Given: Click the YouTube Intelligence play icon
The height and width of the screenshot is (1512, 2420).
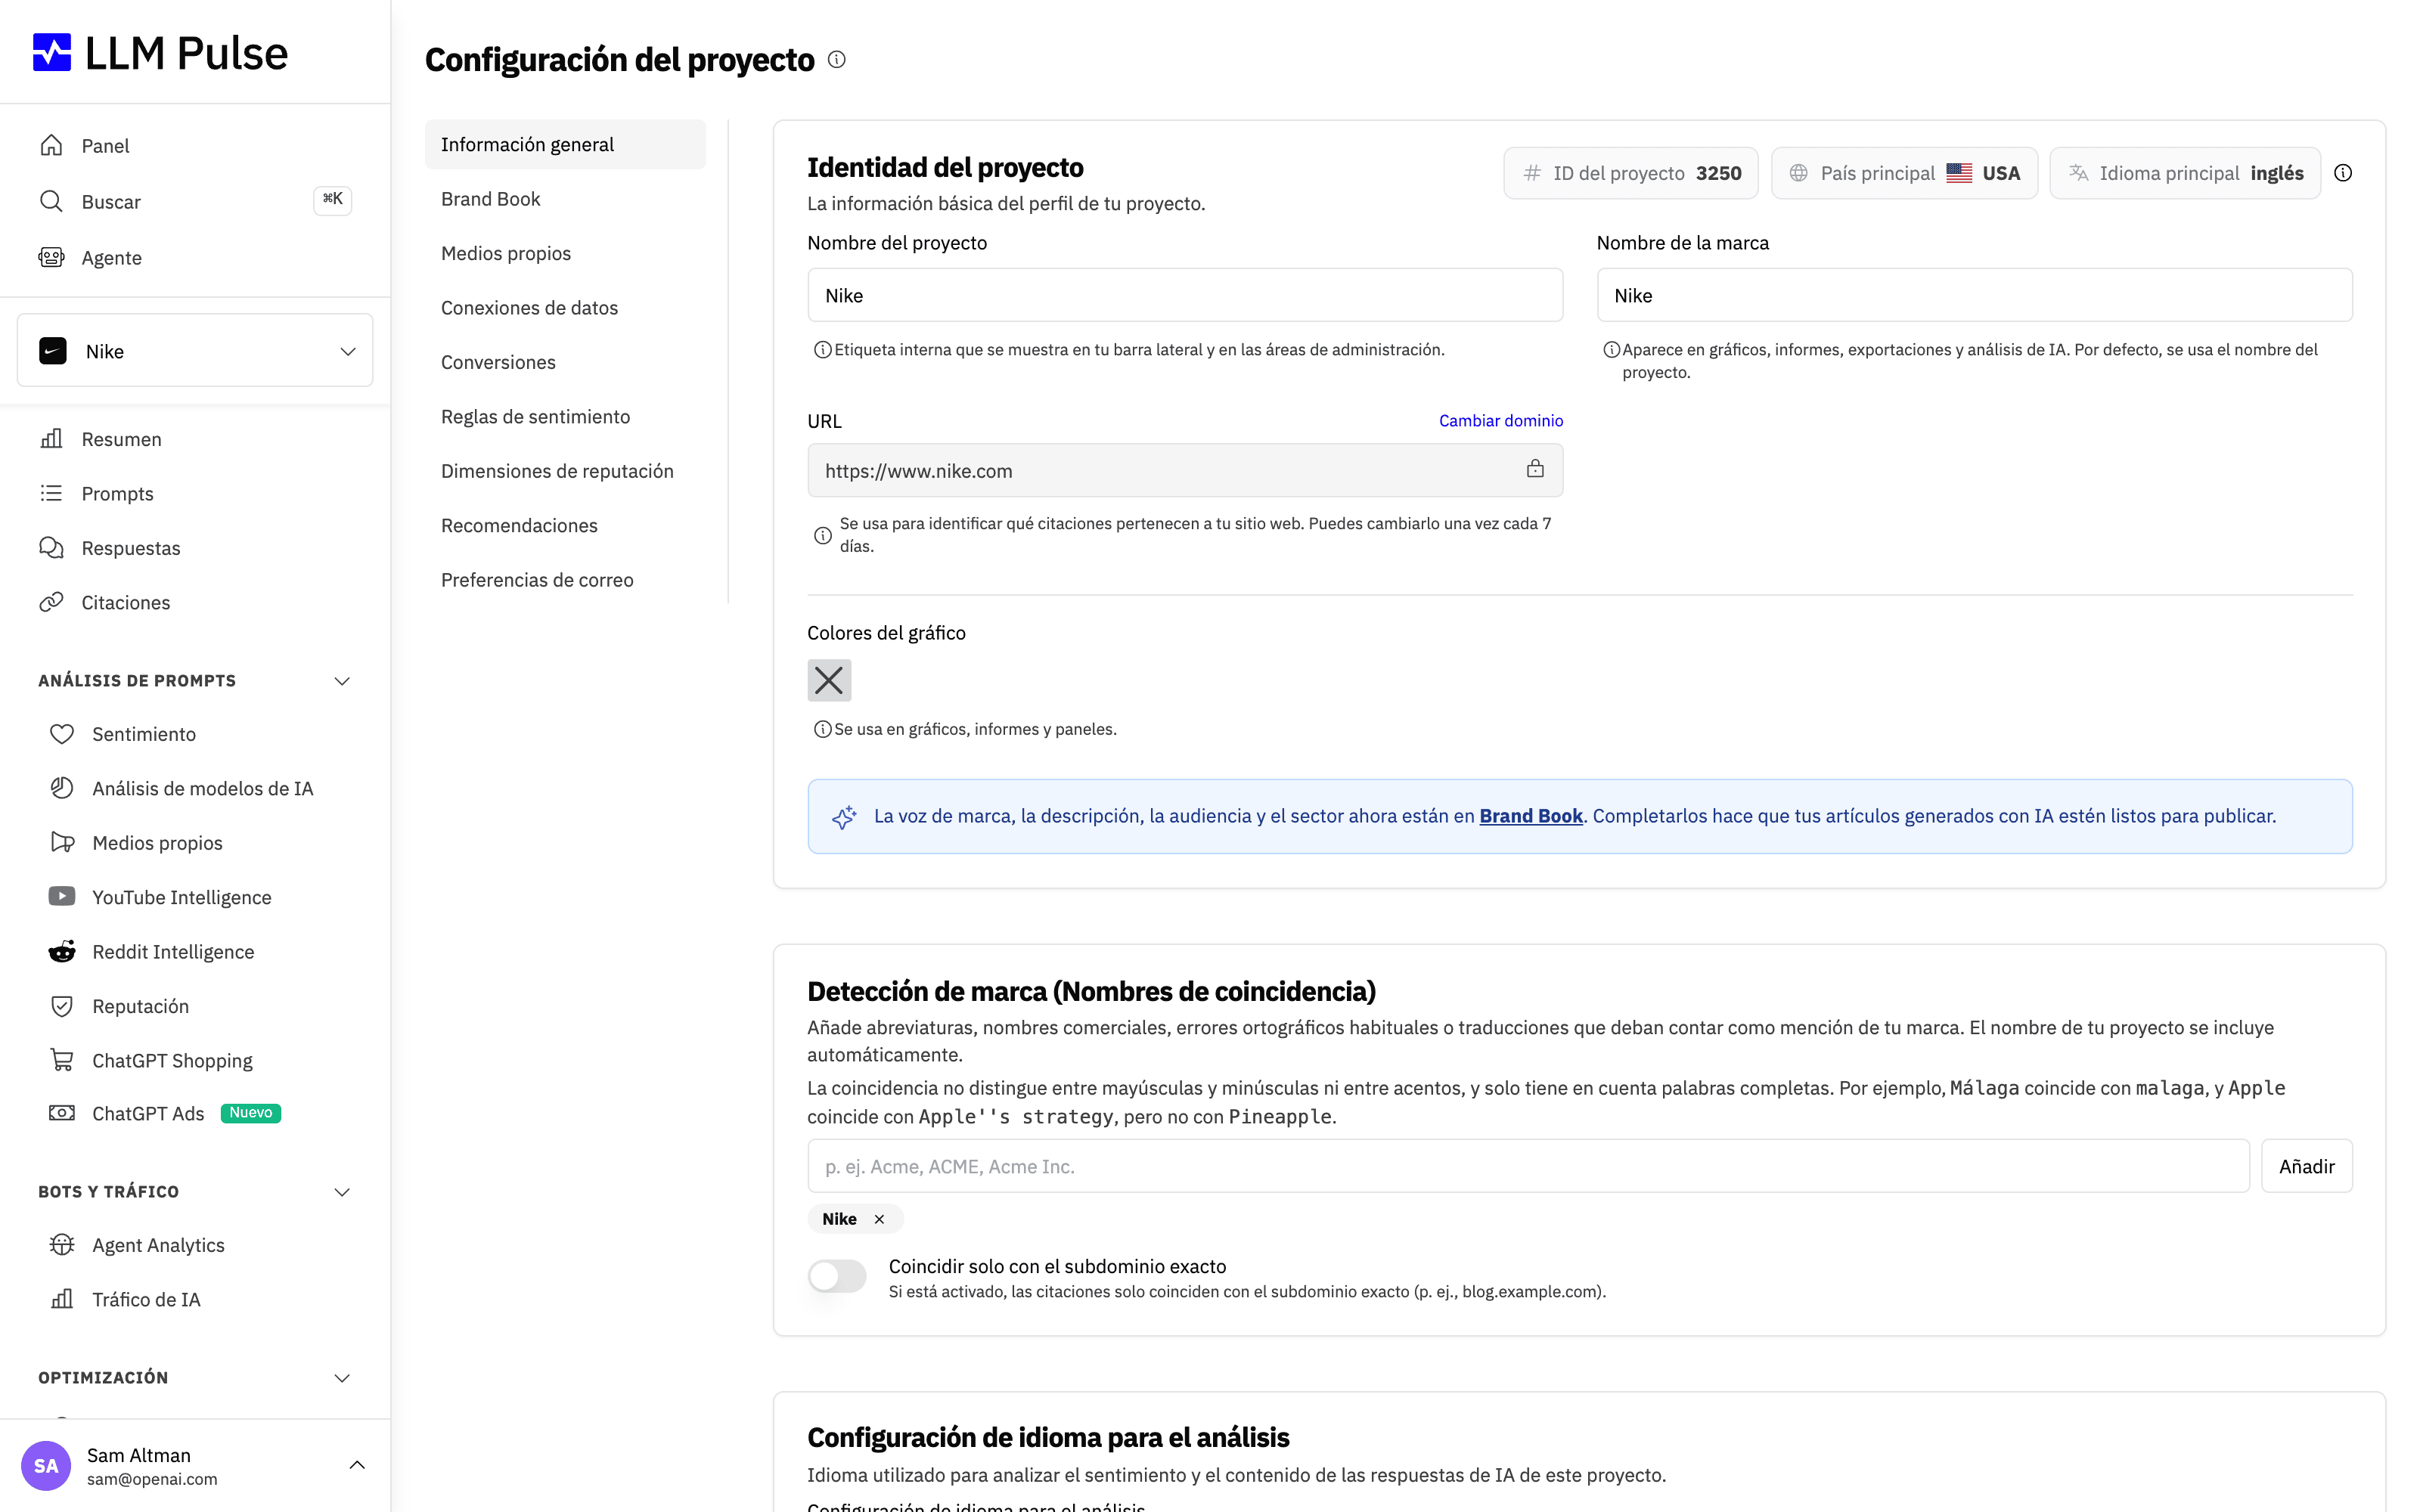Looking at the screenshot, I should point(62,896).
